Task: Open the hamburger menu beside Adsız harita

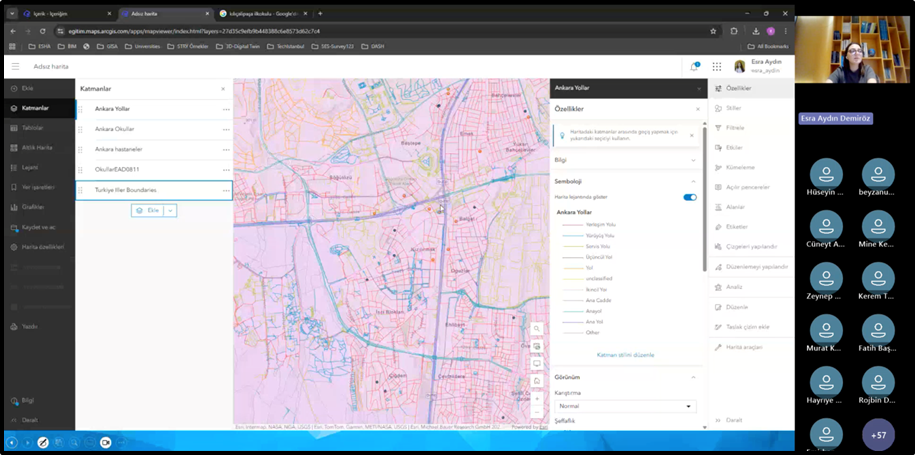Action: click(15, 67)
